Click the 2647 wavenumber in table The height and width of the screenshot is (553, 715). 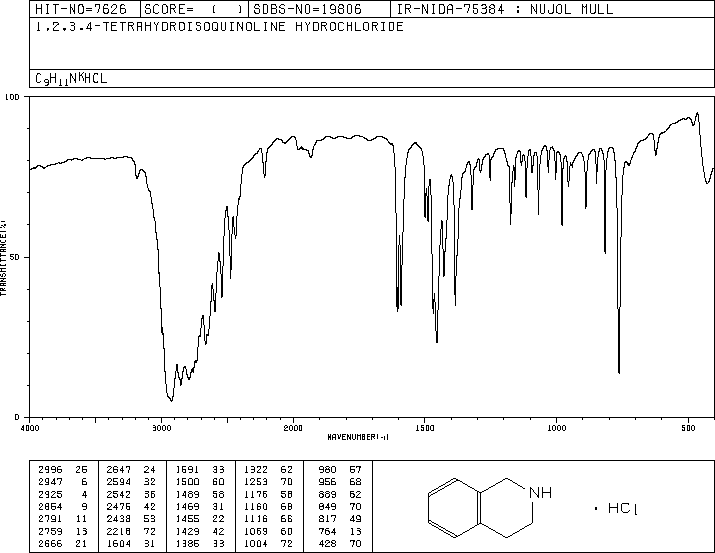pos(119,470)
